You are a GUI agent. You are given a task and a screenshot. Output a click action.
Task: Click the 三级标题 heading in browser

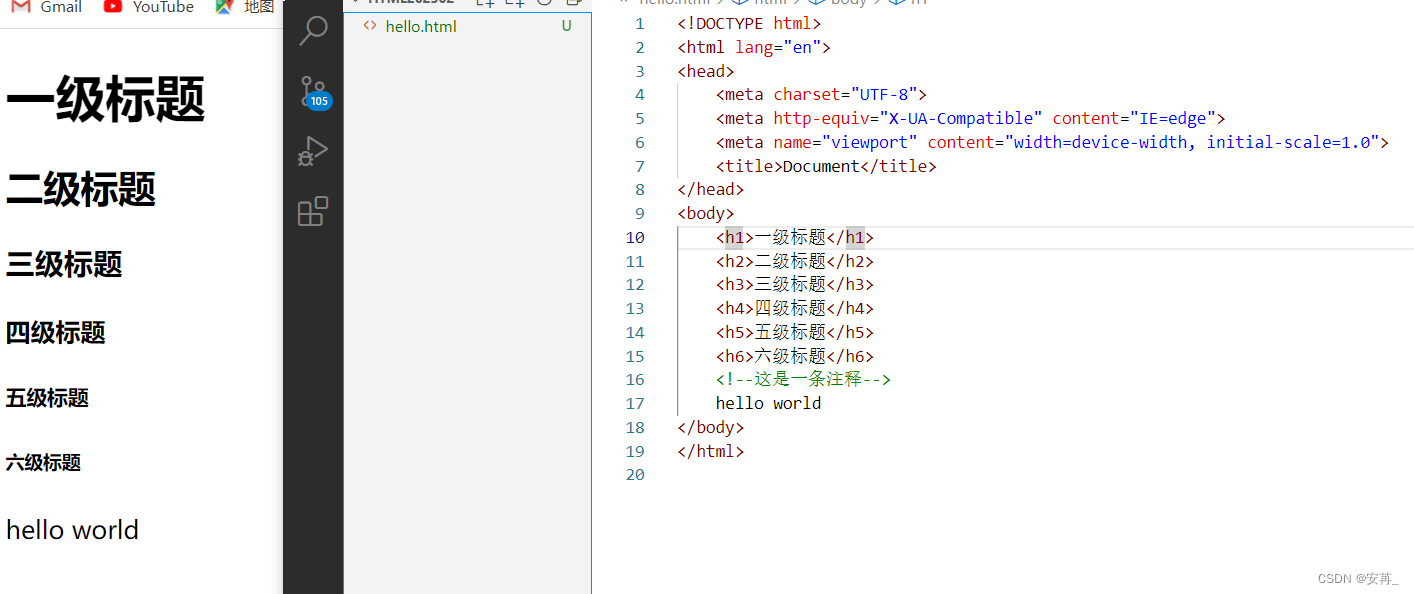(64, 264)
